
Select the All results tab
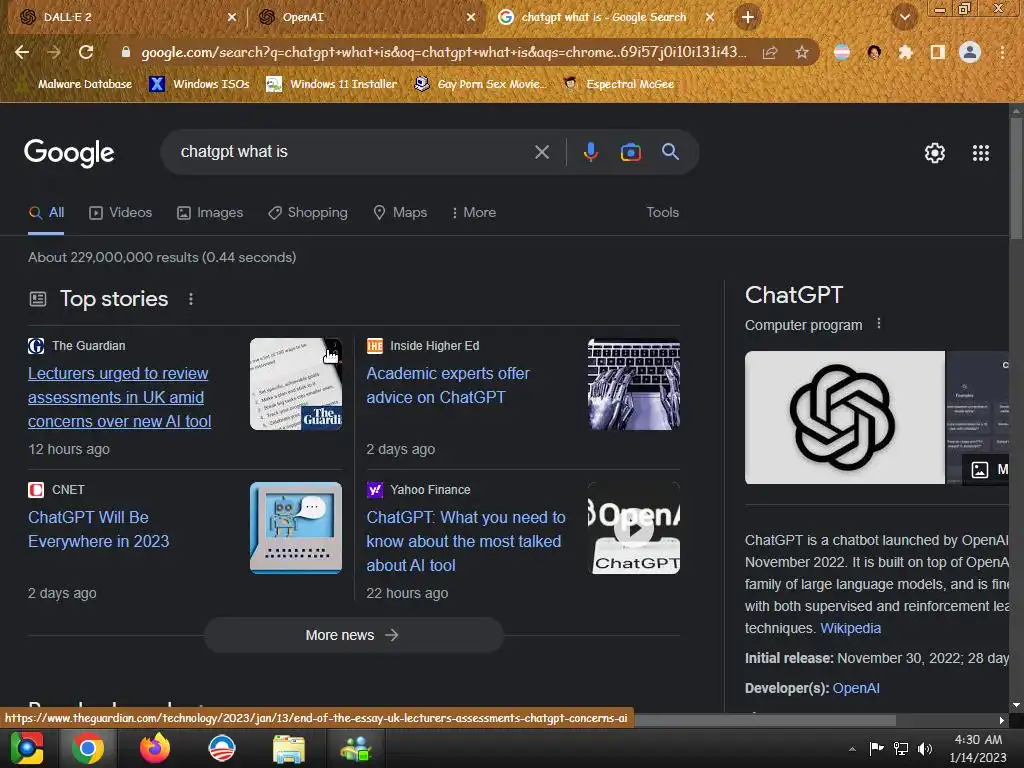pyautogui.click(x=46, y=212)
